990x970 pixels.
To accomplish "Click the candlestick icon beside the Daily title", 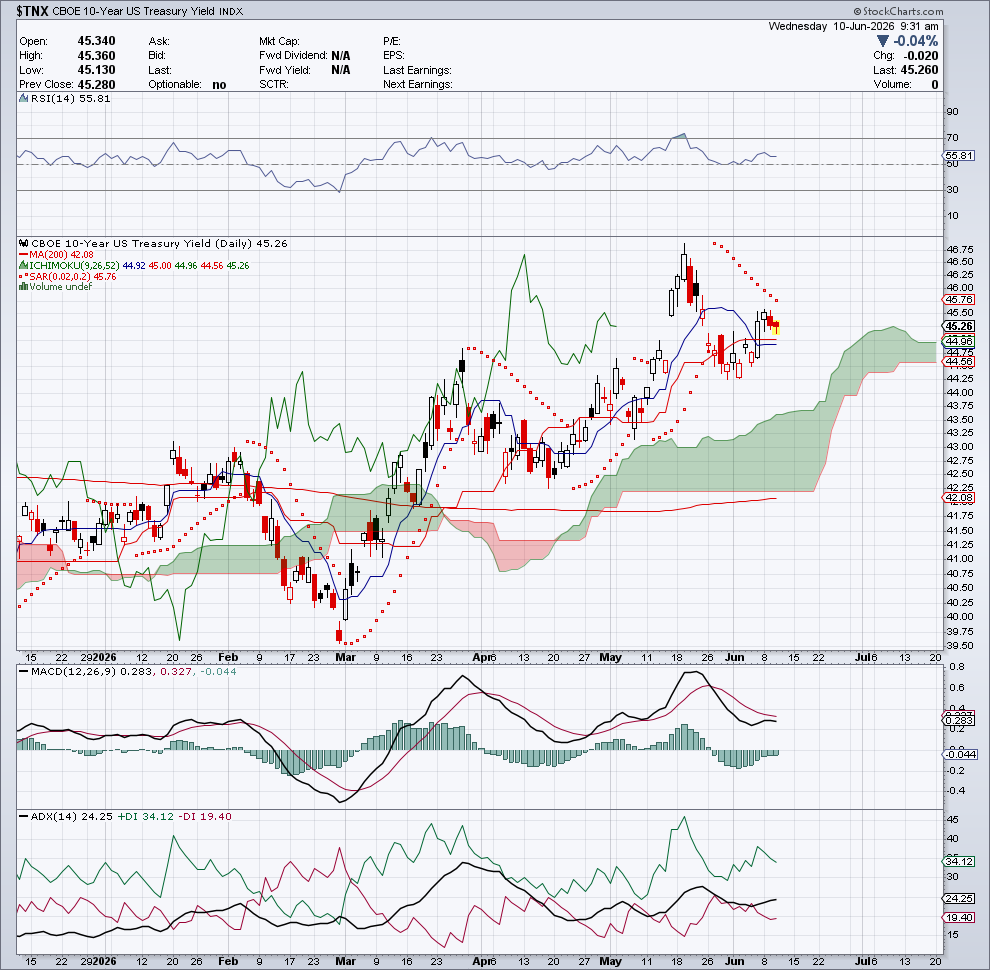I will pos(23,243).
